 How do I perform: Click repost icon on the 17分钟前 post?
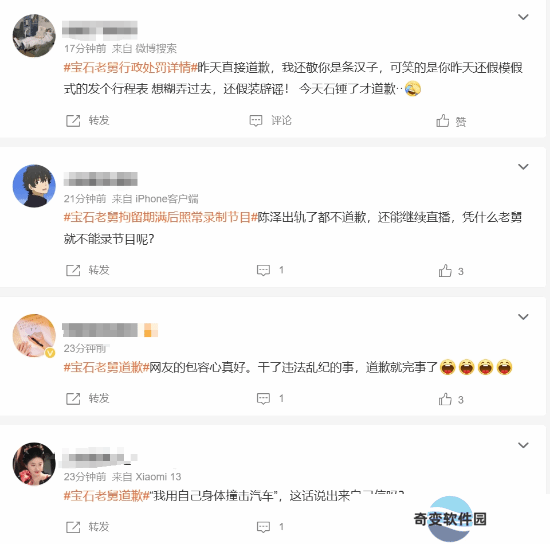[73, 121]
